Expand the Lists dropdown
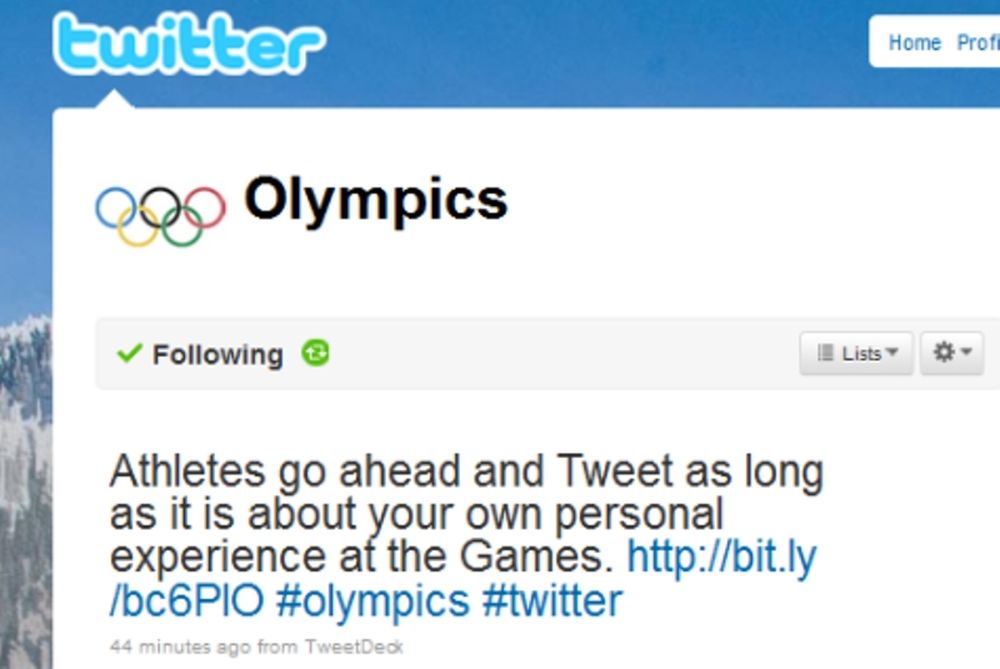Image resolution: width=1000 pixels, height=669 pixels. pyautogui.click(x=857, y=353)
